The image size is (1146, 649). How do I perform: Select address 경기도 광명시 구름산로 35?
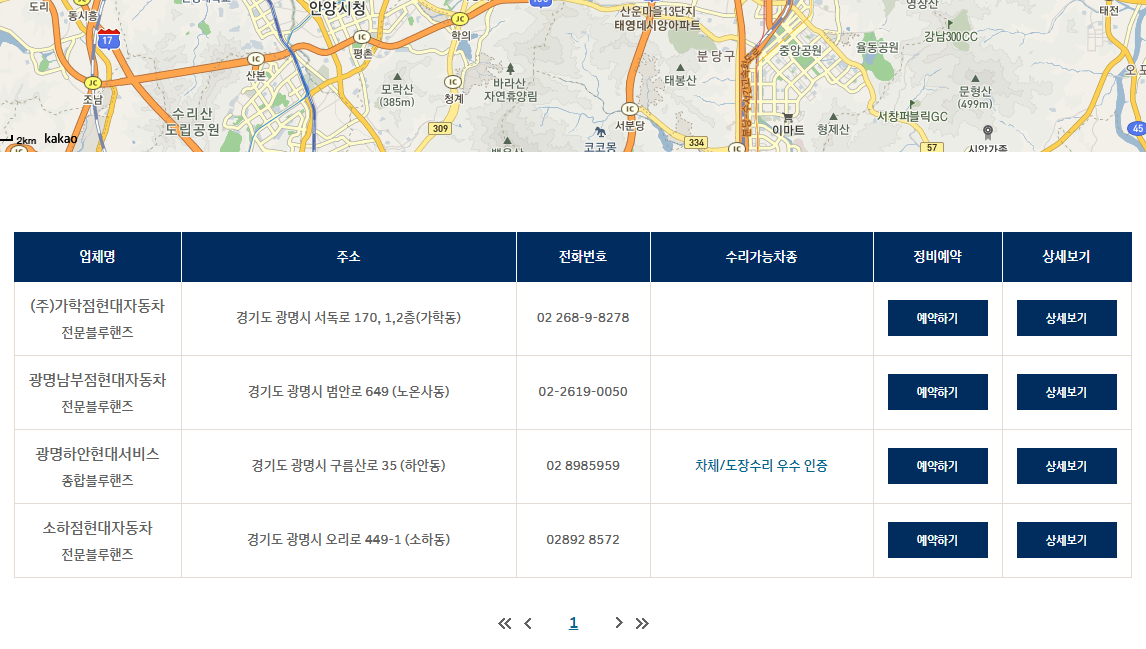(349, 466)
